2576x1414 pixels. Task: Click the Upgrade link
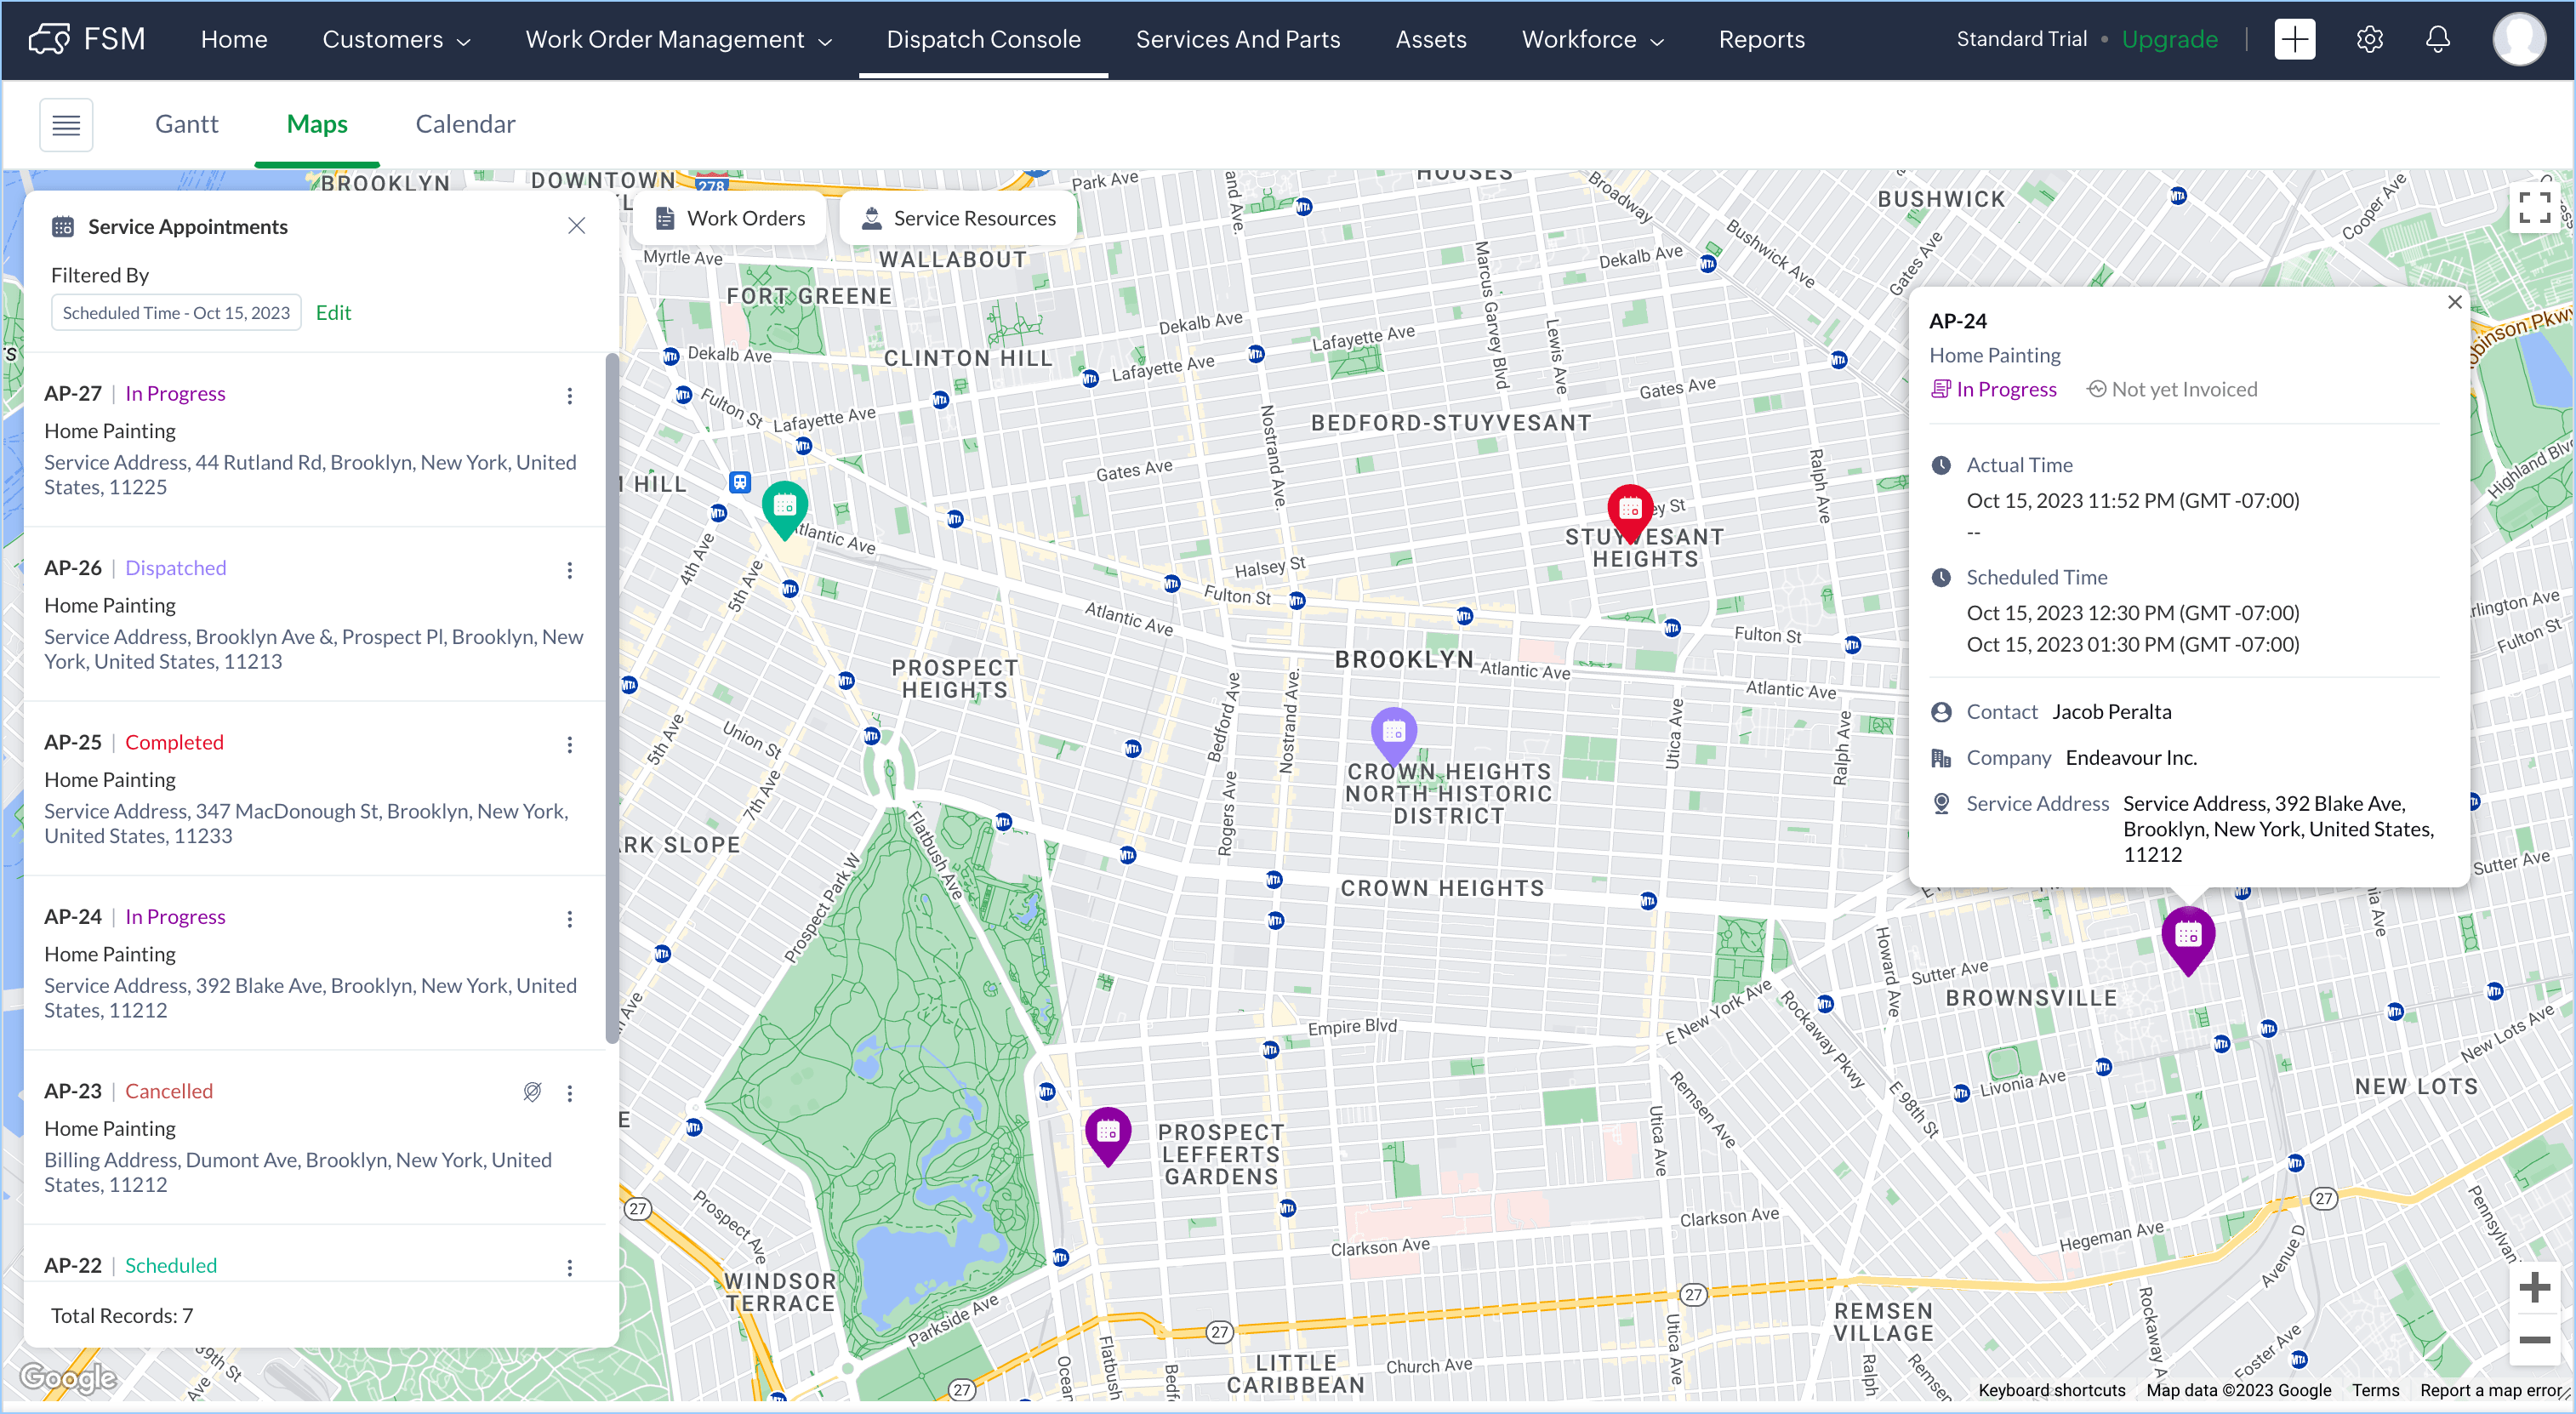tap(2169, 40)
